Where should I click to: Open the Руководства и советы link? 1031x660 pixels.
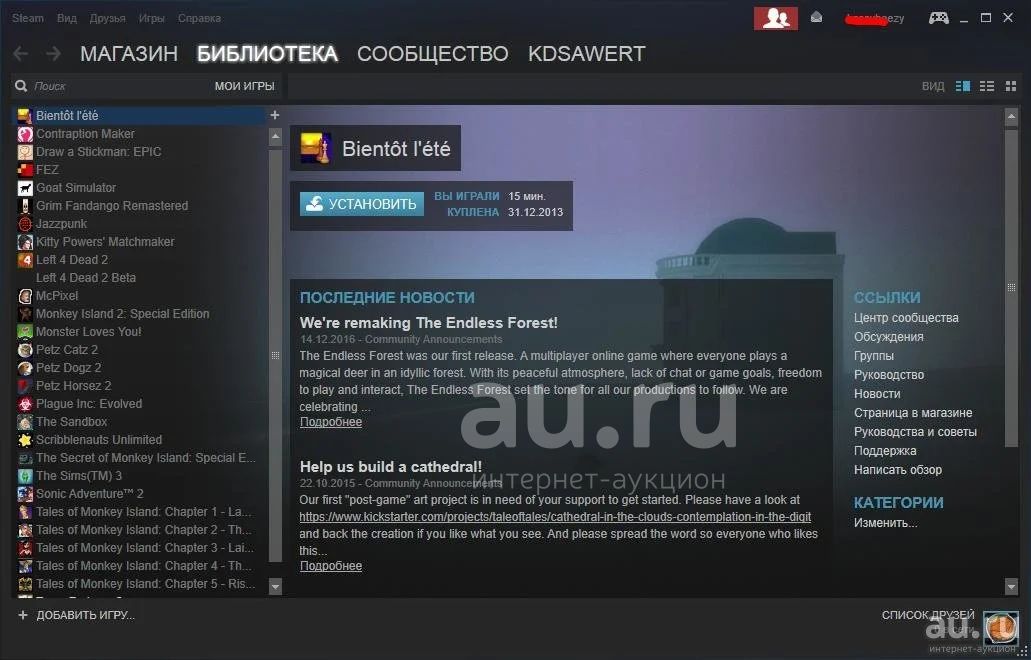pos(915,432)
